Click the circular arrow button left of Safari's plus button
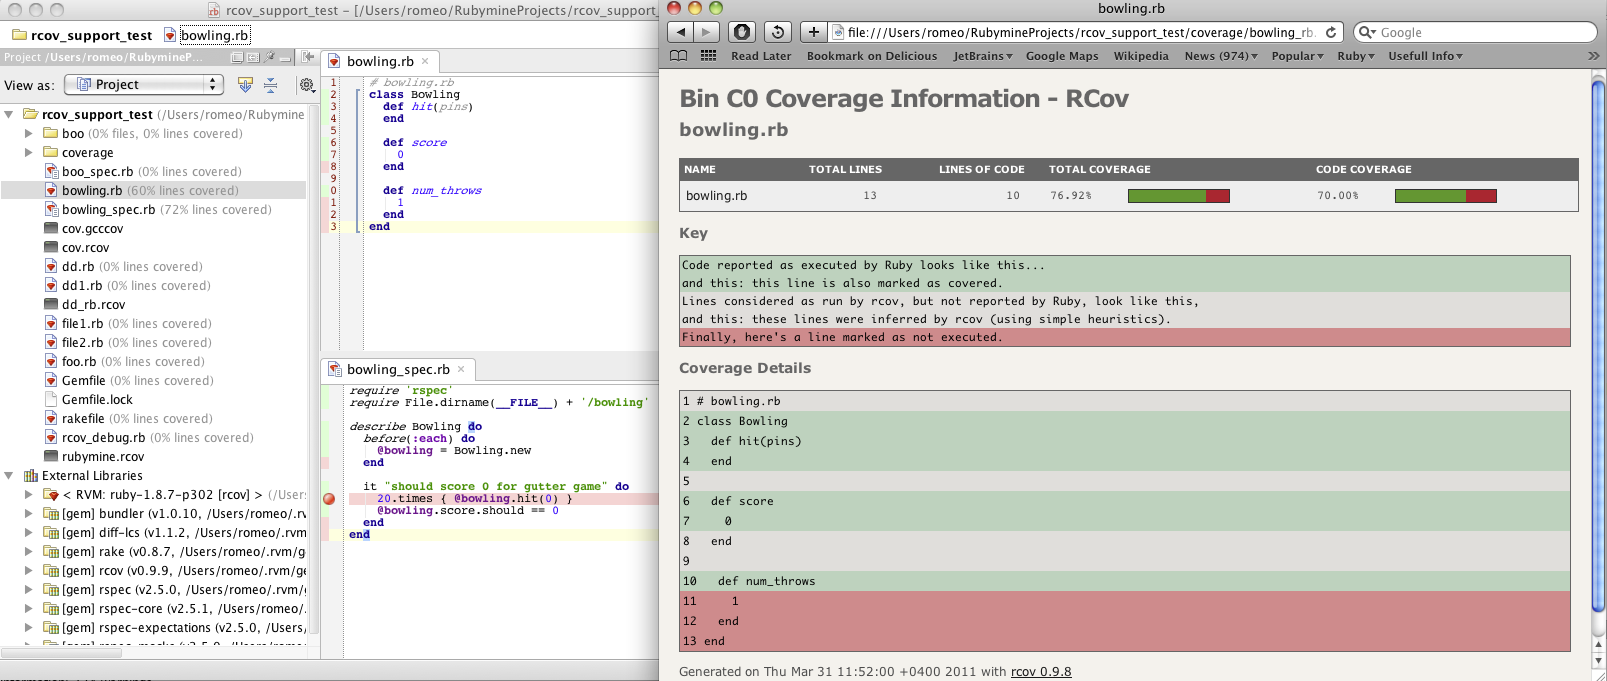The image size is (1607, 681). 778,32
